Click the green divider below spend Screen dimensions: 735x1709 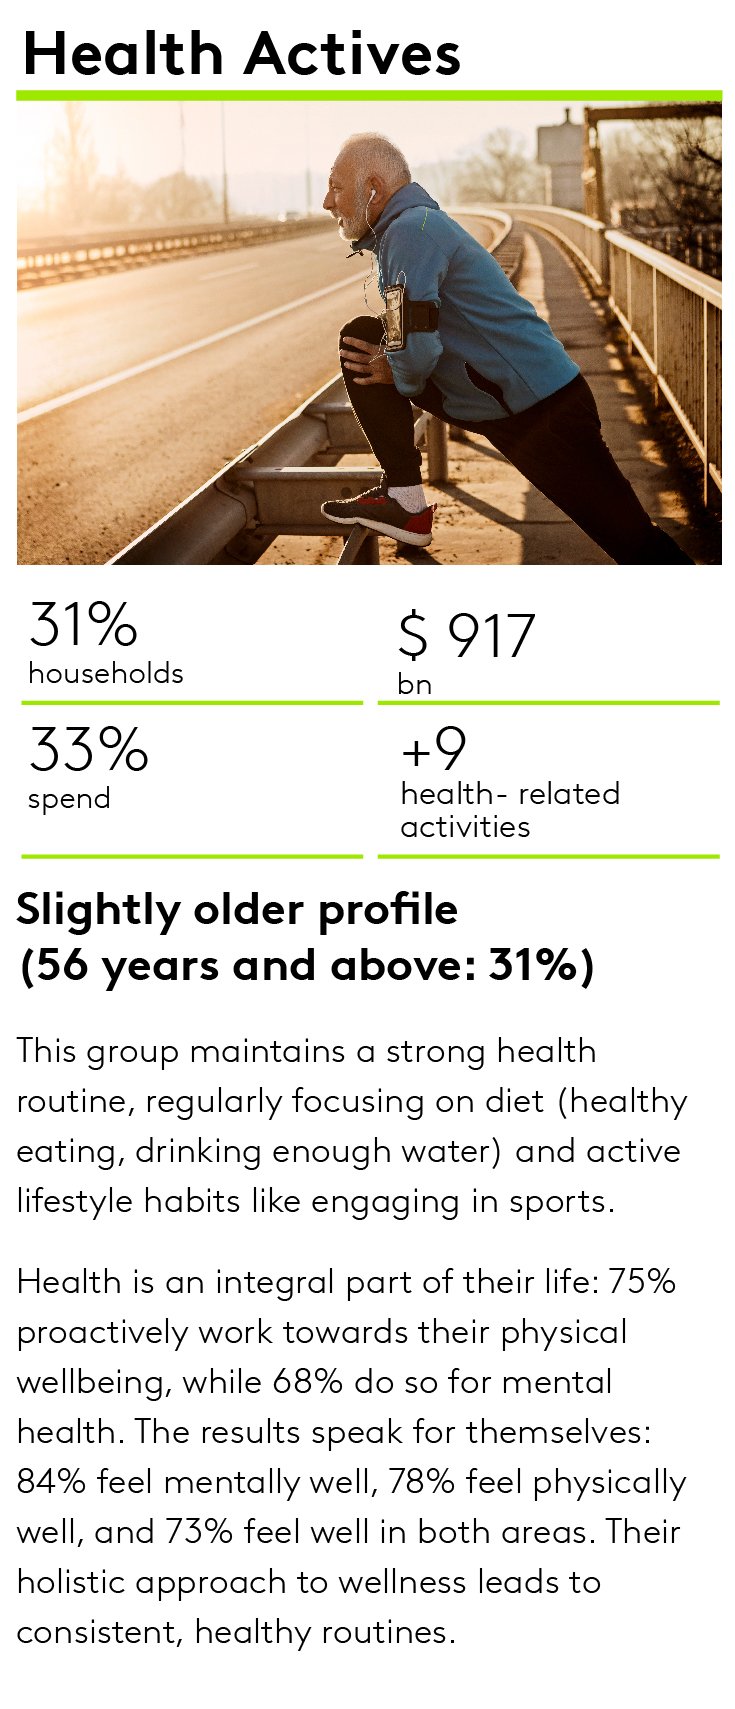coord(192,856)
